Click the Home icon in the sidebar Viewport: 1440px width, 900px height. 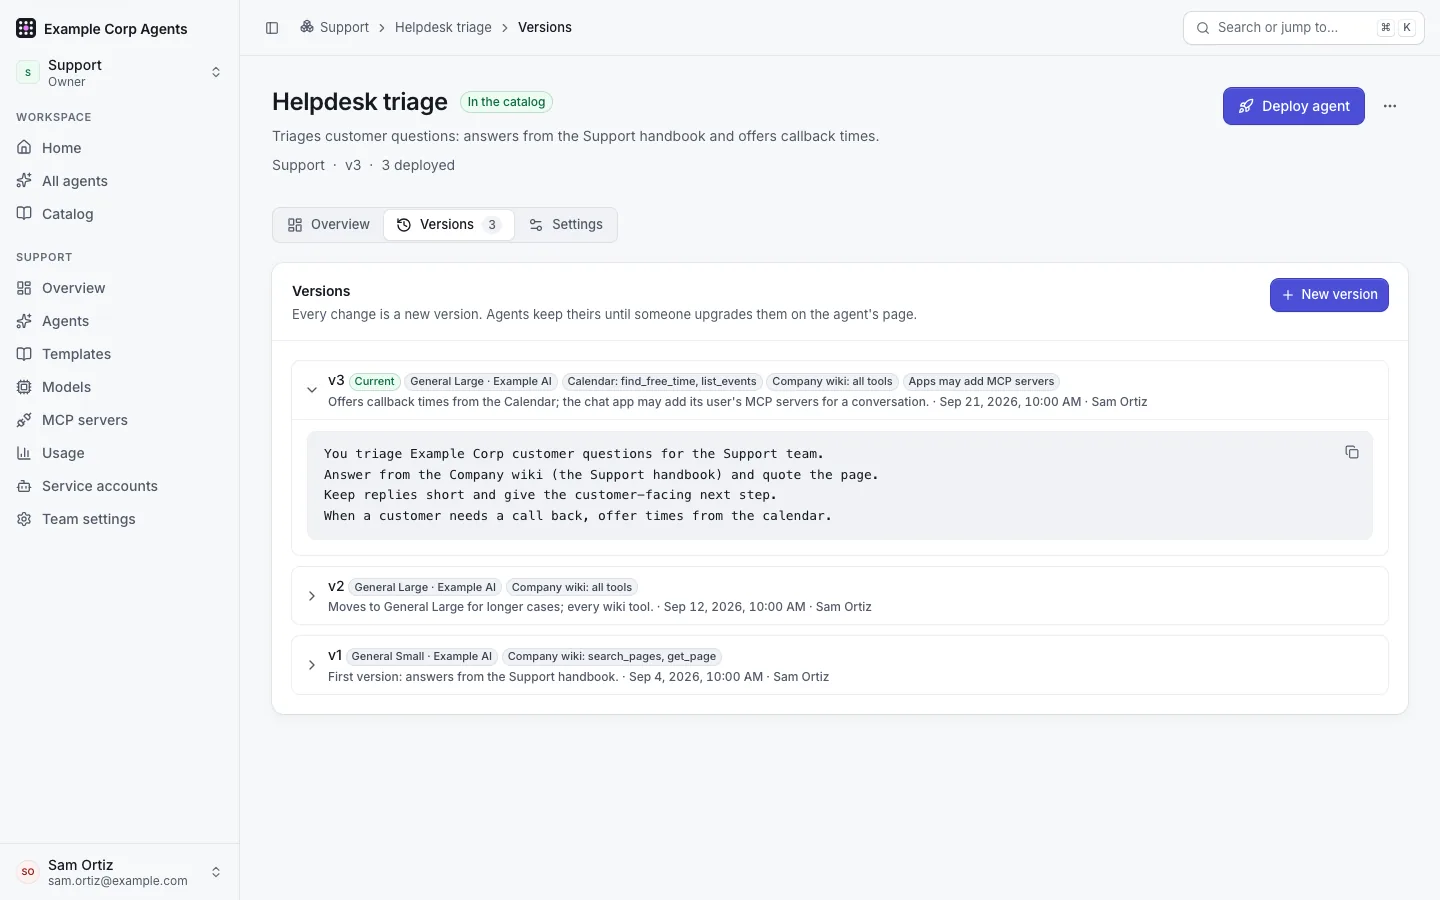(24, 148)
